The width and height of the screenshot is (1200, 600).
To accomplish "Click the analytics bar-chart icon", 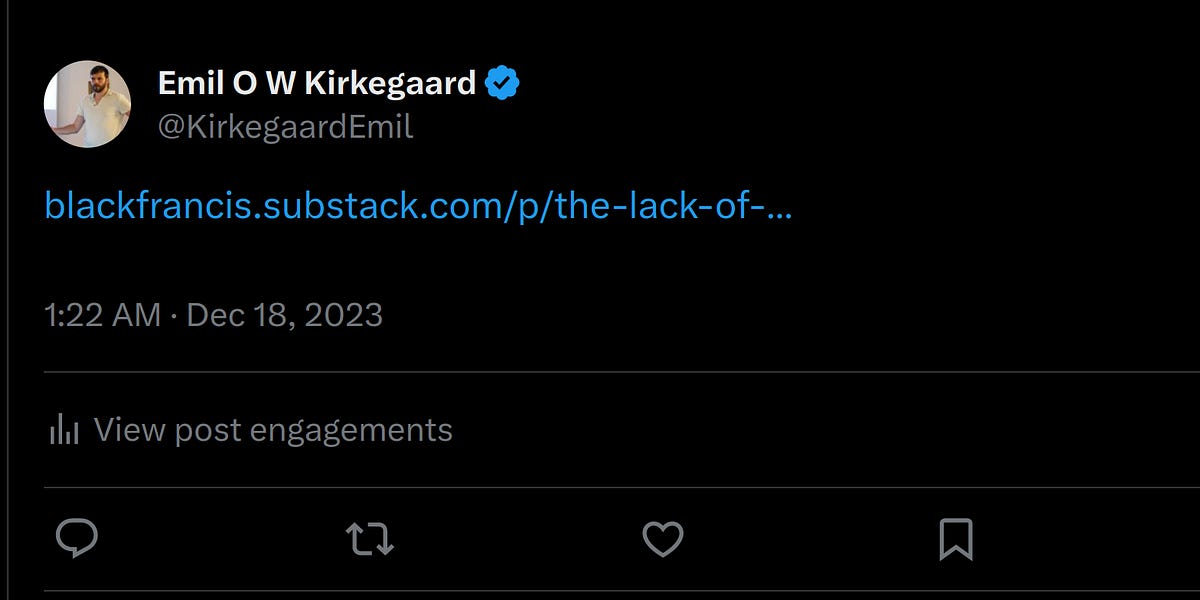I will (x=64, y=428).
